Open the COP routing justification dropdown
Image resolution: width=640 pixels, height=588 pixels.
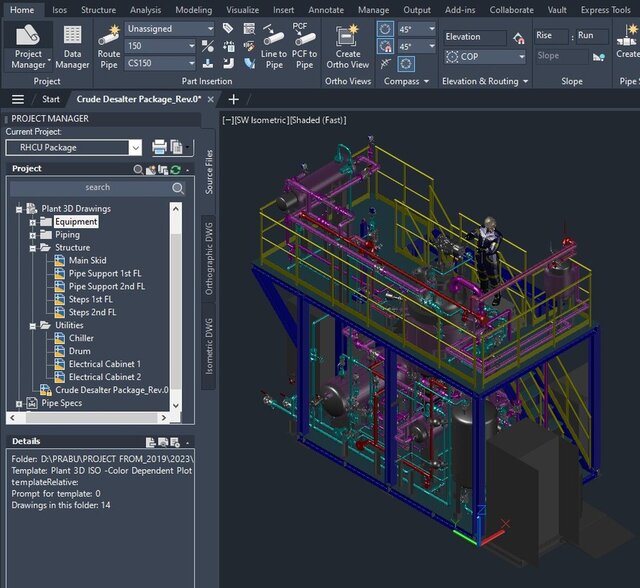point(485,56)
